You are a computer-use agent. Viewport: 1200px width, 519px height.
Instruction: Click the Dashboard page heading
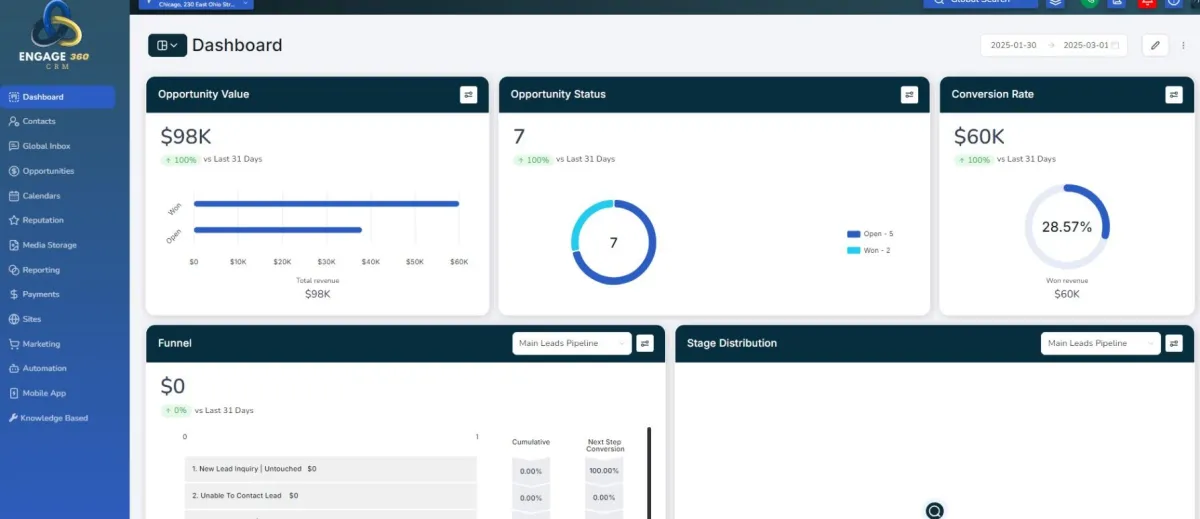click(237, 45)
